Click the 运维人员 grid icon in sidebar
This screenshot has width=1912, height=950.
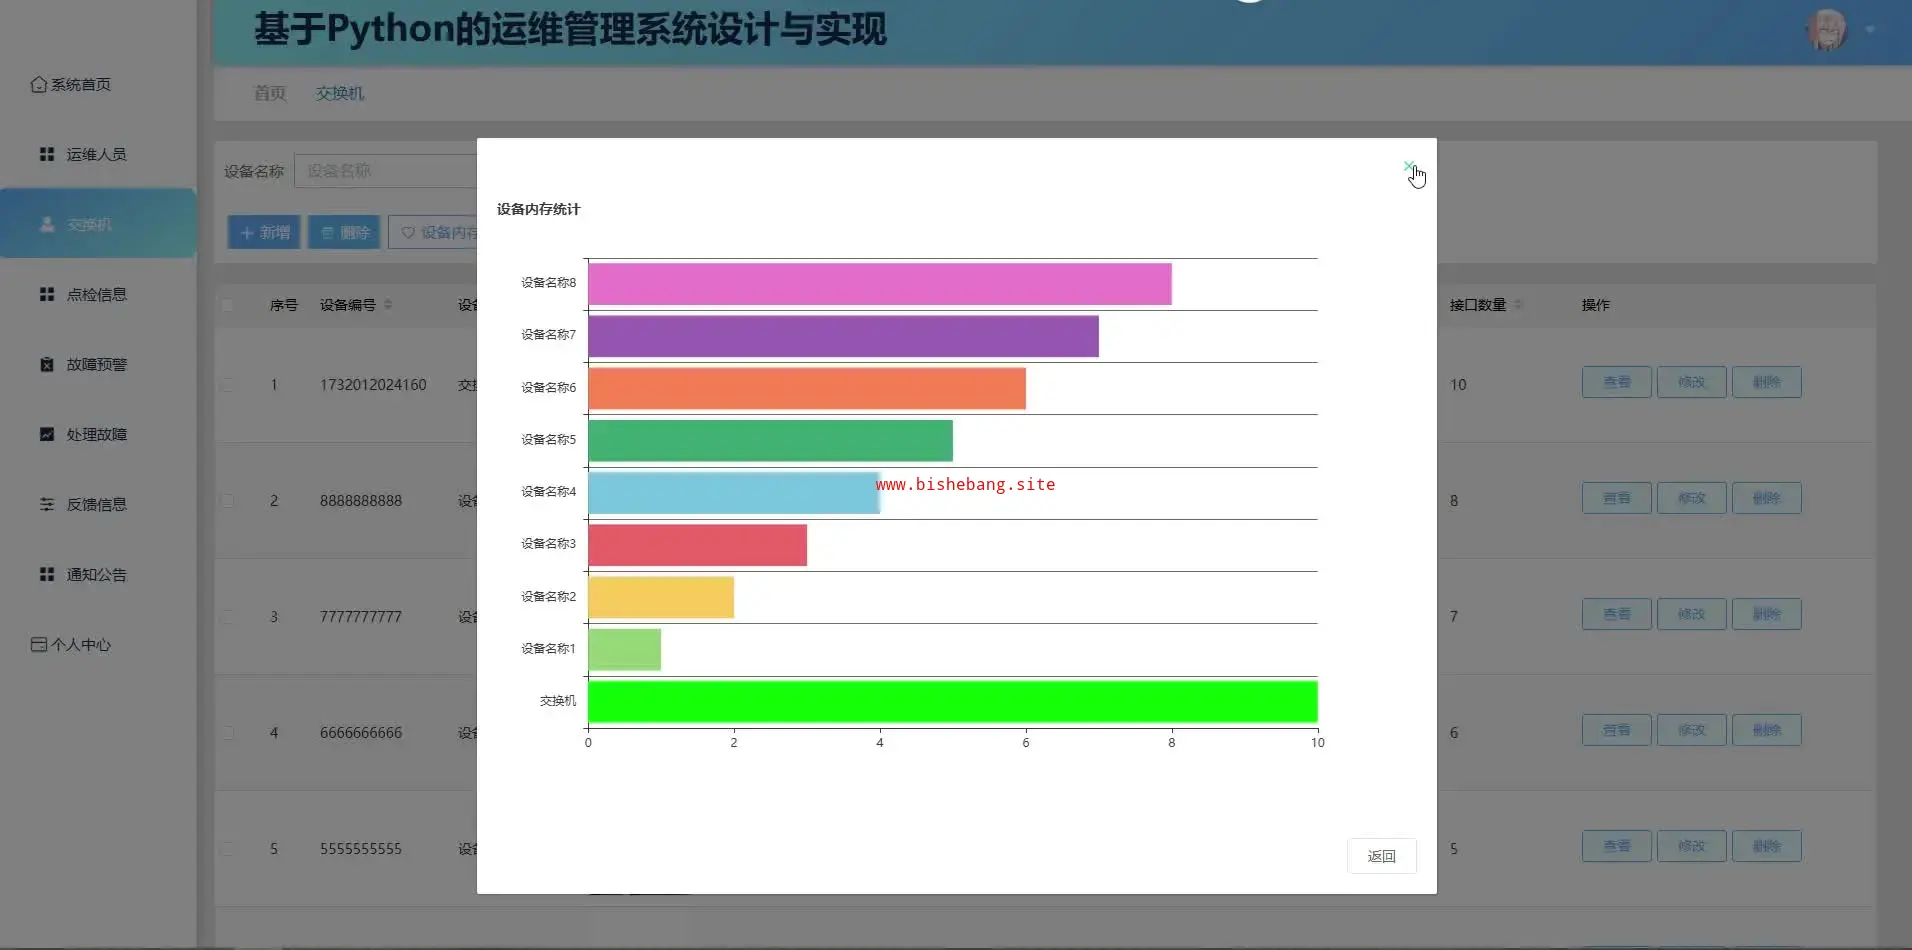click(46, 154)
